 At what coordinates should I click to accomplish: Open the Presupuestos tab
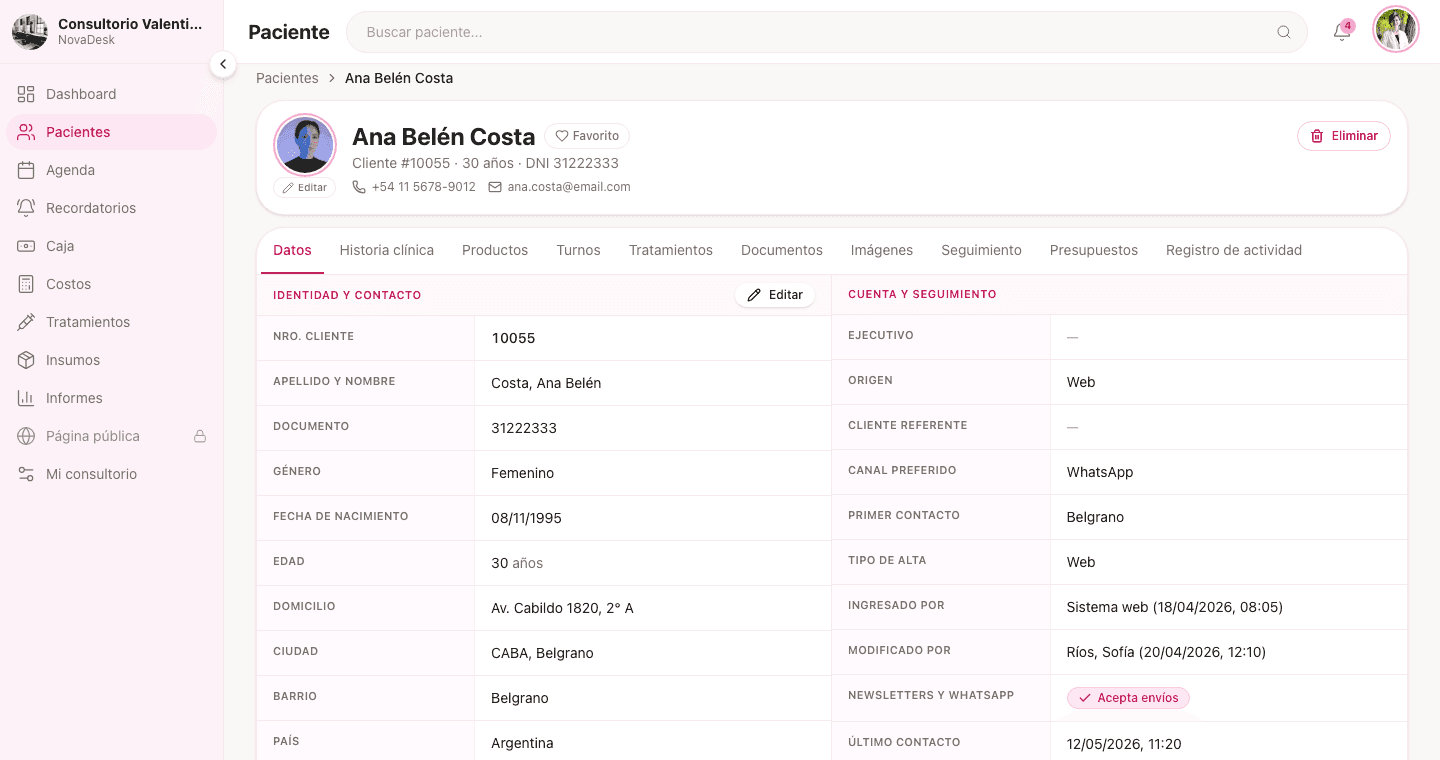tap(1094, 250)
